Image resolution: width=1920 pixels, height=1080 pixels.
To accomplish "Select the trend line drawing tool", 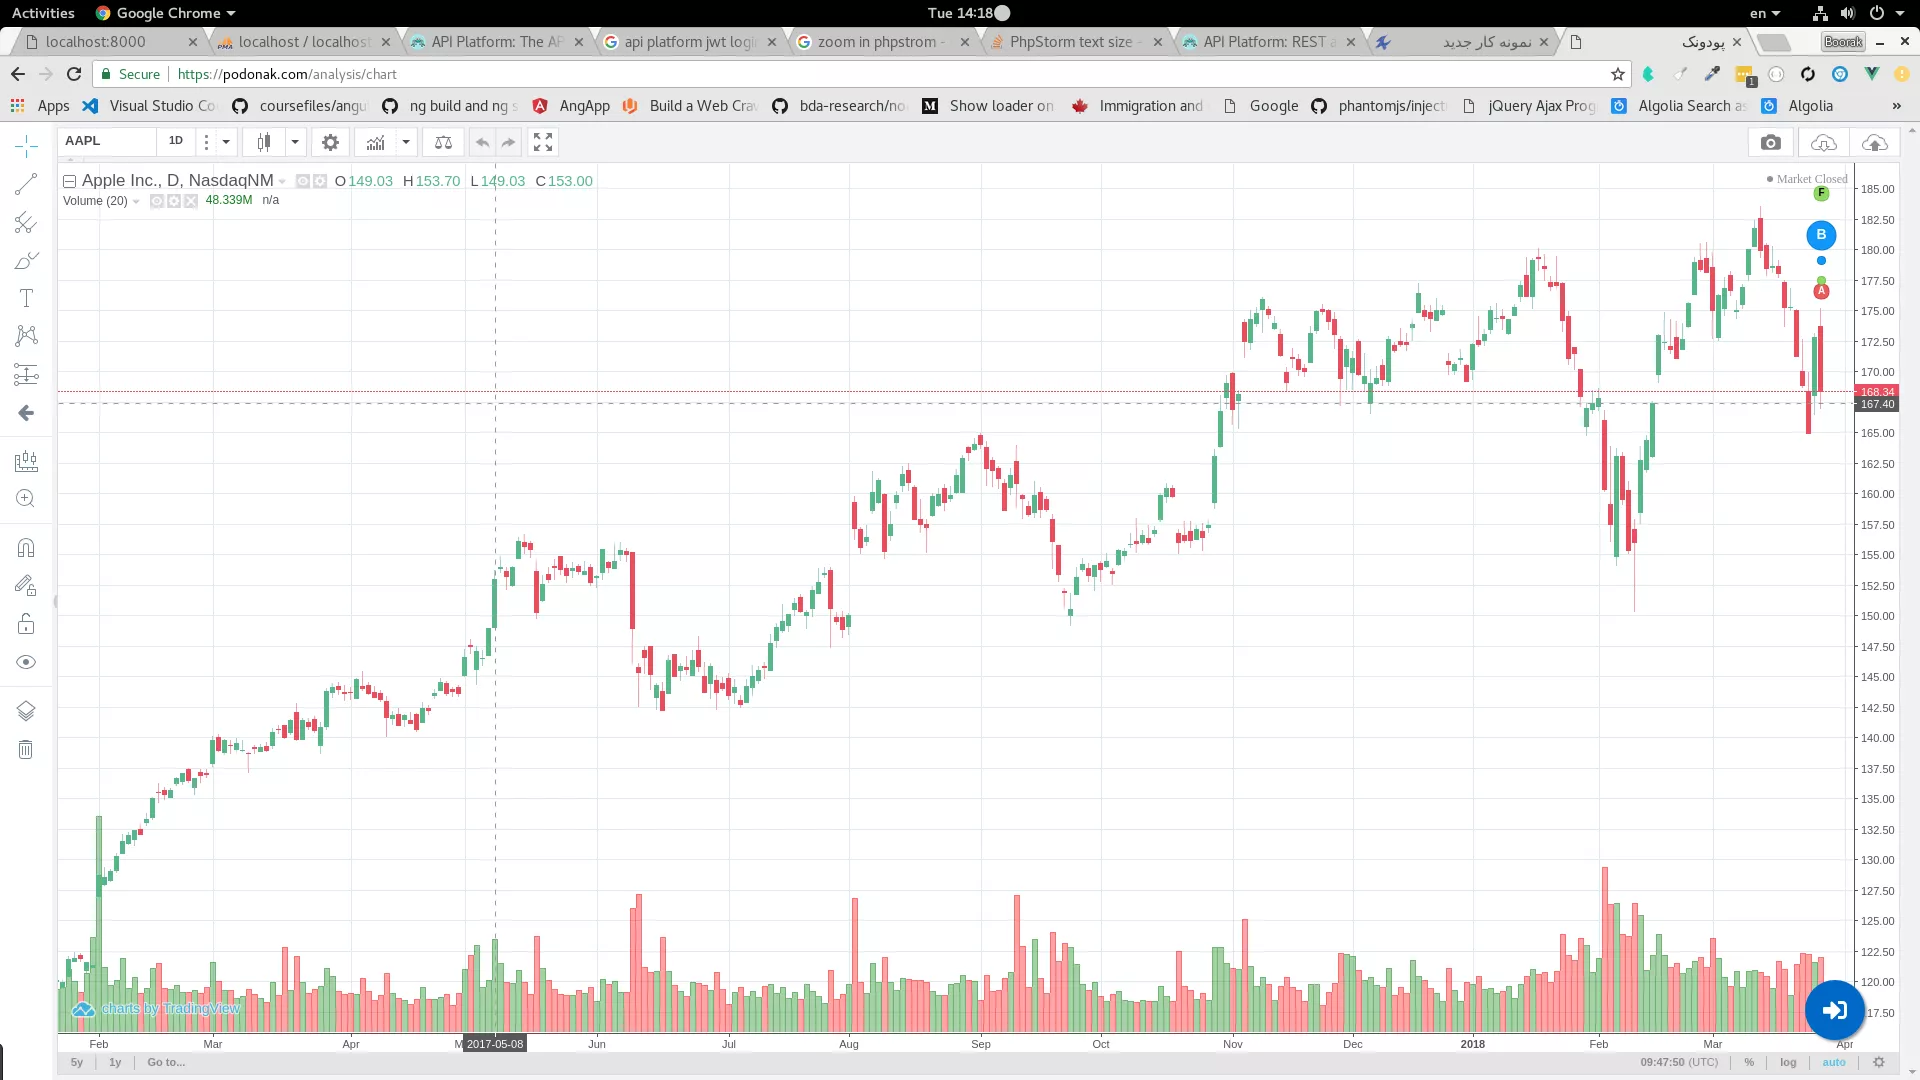I will [x=26, y=184].
